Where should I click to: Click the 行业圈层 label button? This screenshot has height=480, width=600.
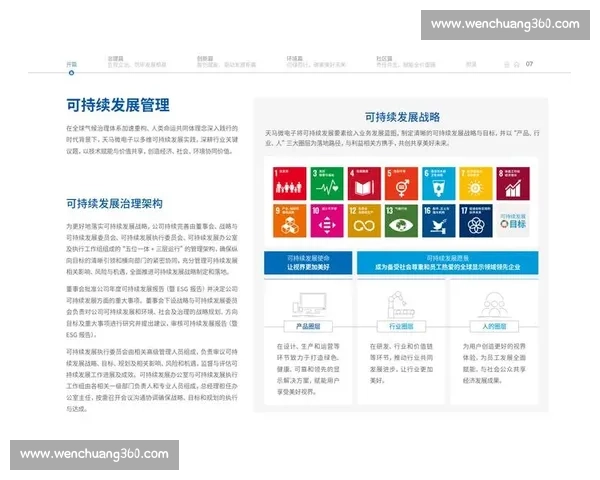pyautogui.click(x=401, y=327)
